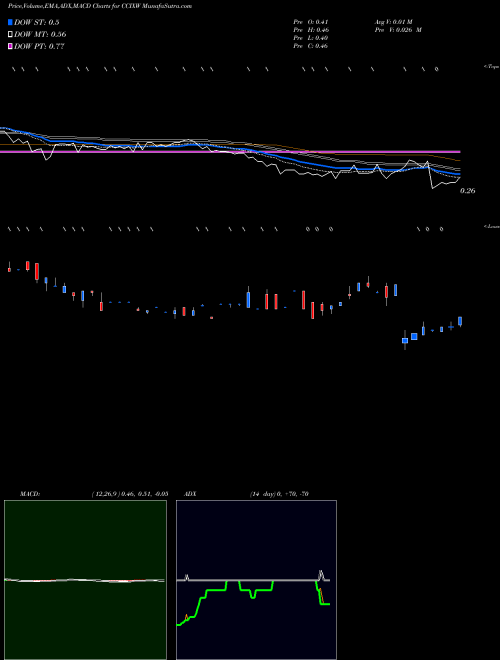
Task: Click the blue DOW ST legend swatch
Action: point(10,22)
